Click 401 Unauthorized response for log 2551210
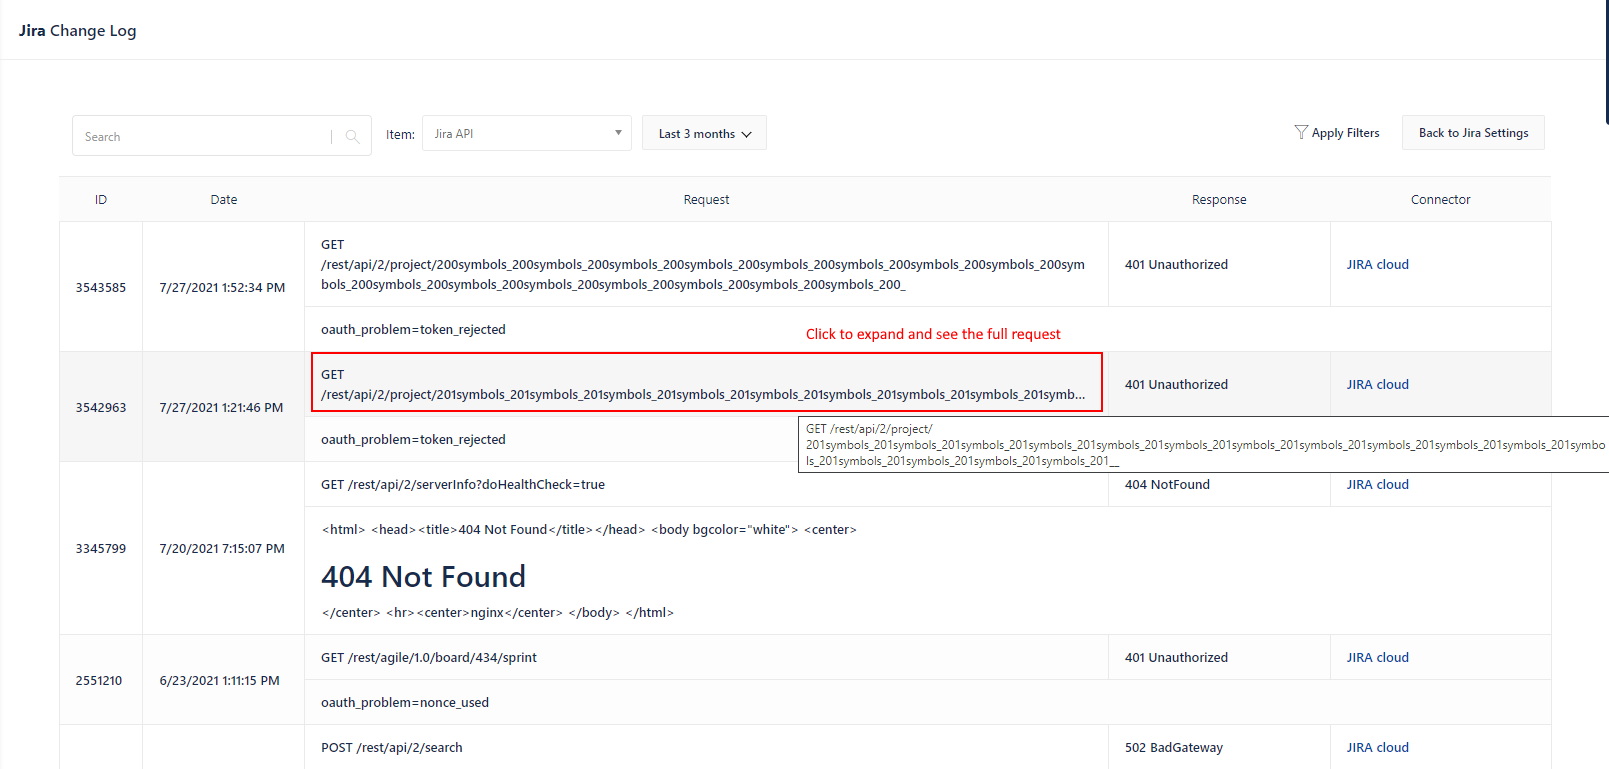 point(1176,657)
